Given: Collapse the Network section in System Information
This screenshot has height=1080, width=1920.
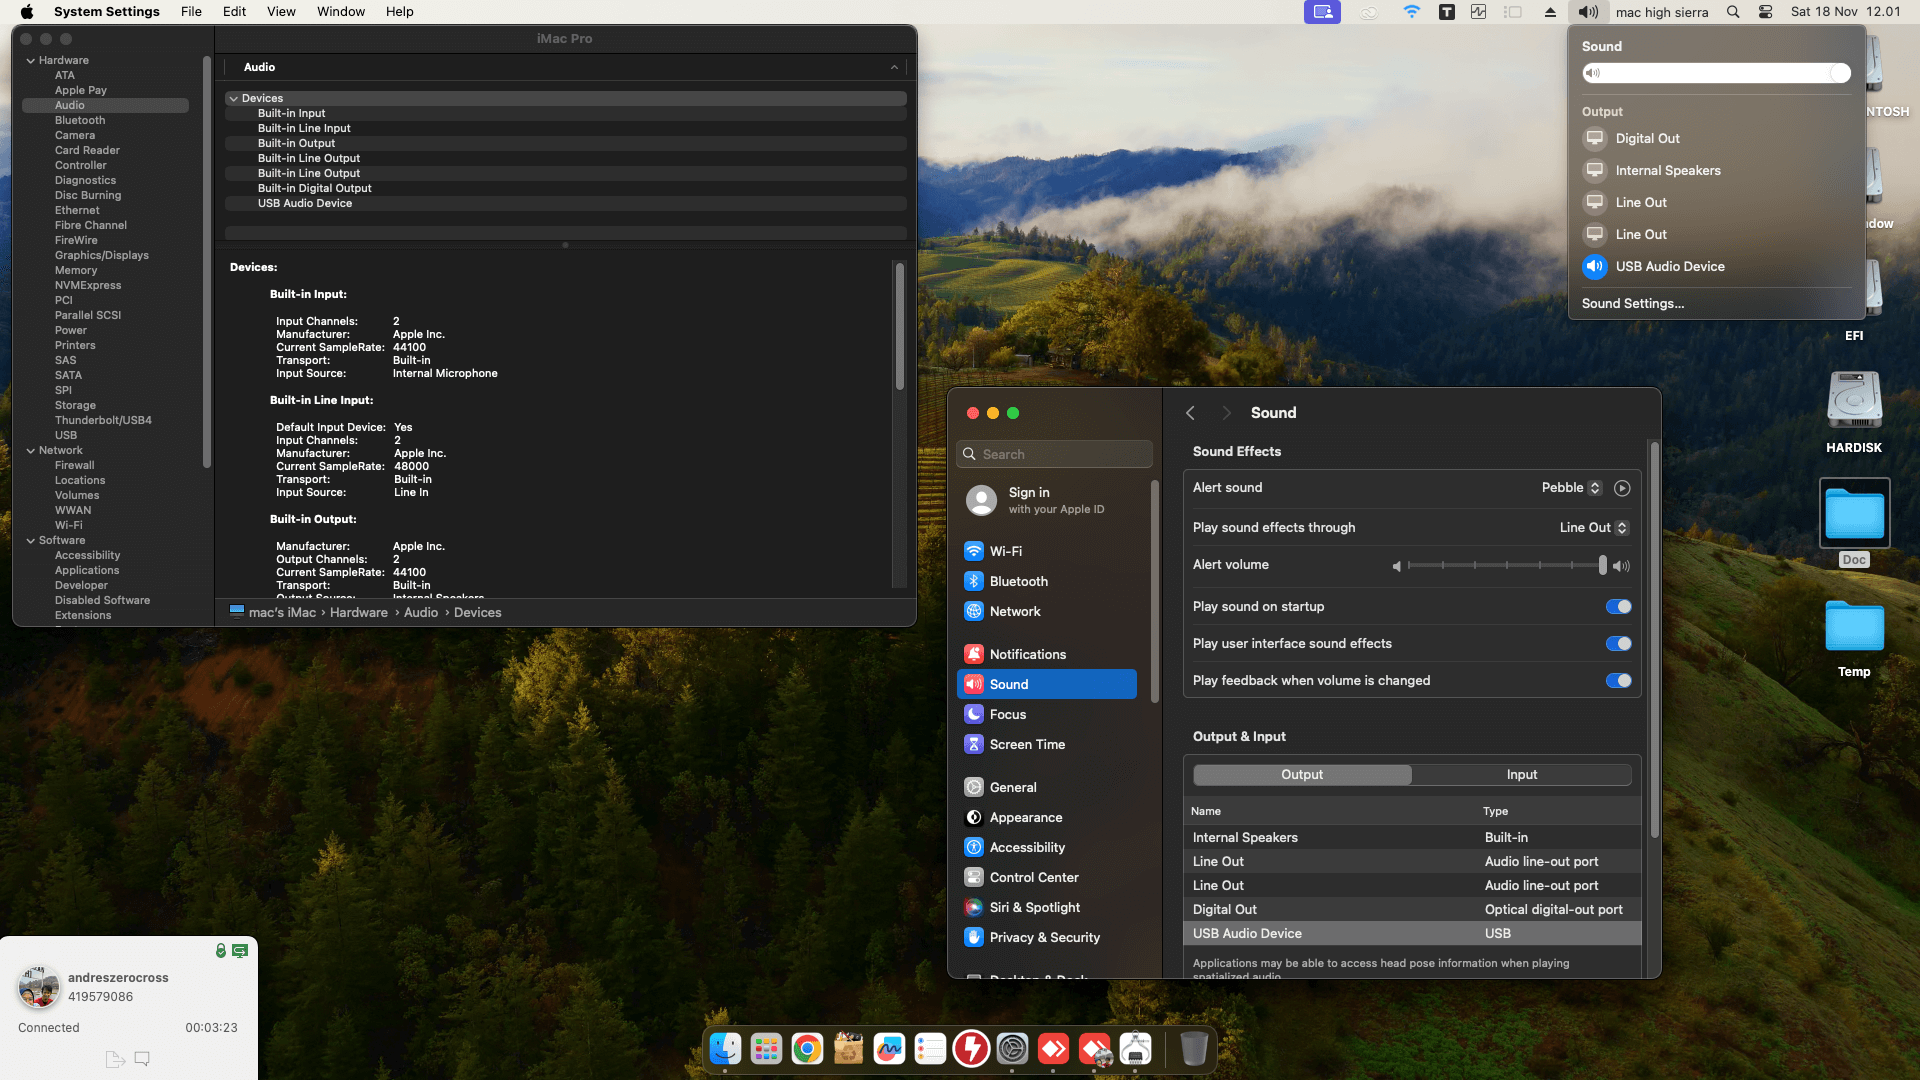Looking at the screenshot, I should coord(31,451).
